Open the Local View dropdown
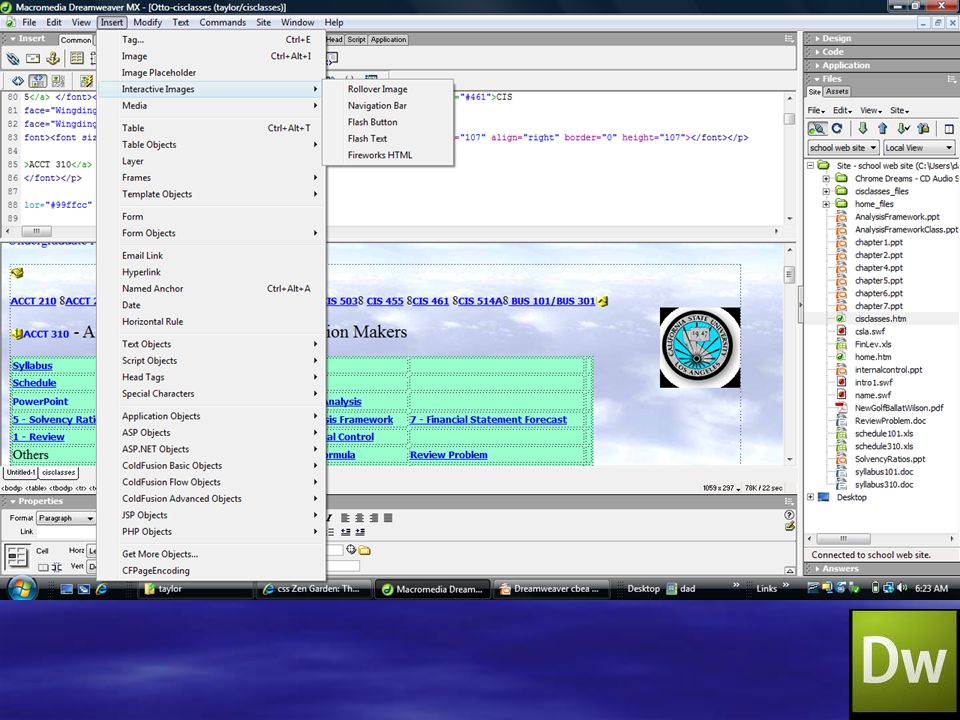960x720 pixels. tap(919, 148)
